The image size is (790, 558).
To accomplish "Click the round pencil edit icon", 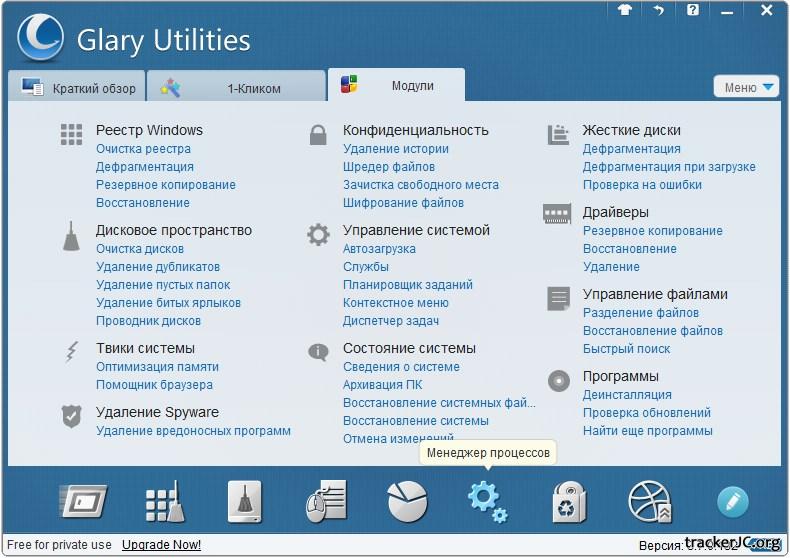I will pos(733,502).
